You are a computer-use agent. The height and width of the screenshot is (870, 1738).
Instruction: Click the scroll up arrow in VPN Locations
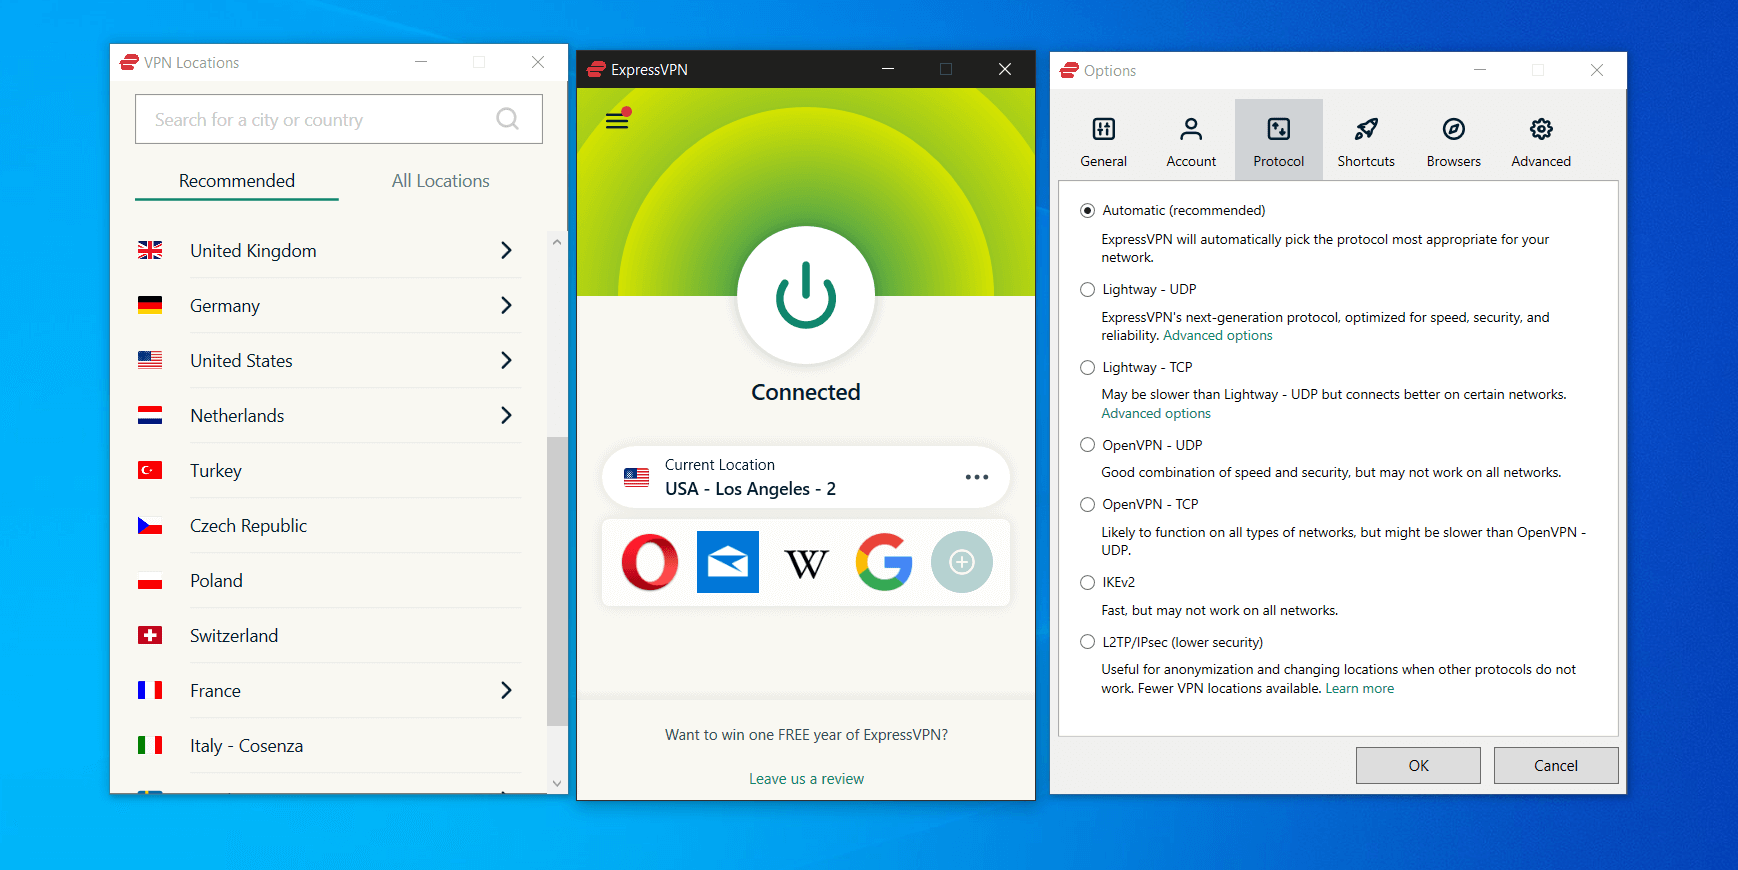click(x=557, y=242)
